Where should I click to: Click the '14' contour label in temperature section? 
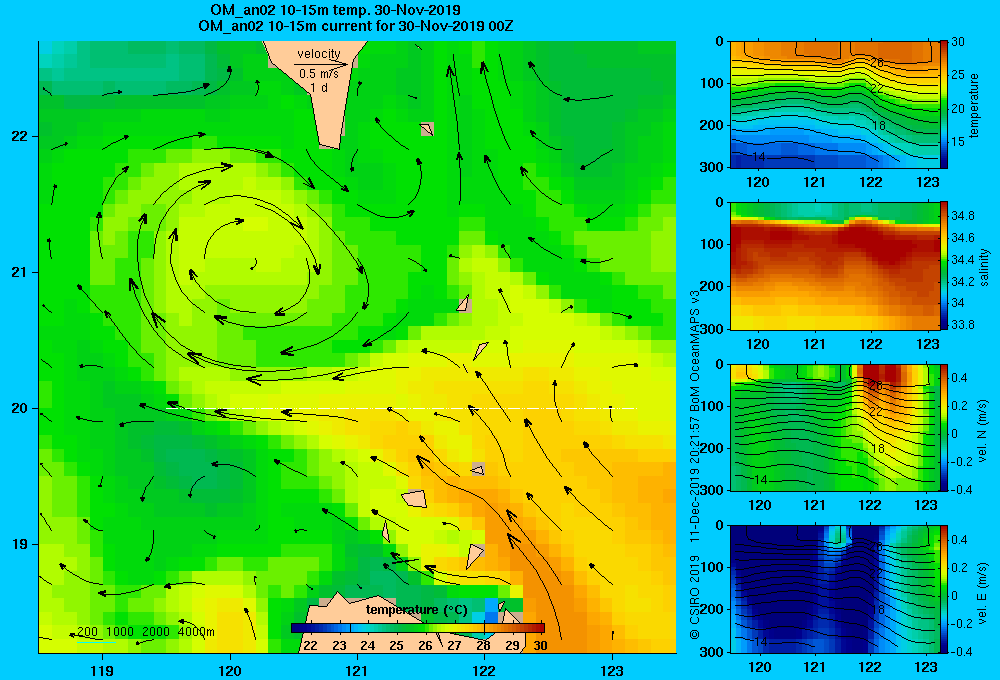click(x=759, y=157)
